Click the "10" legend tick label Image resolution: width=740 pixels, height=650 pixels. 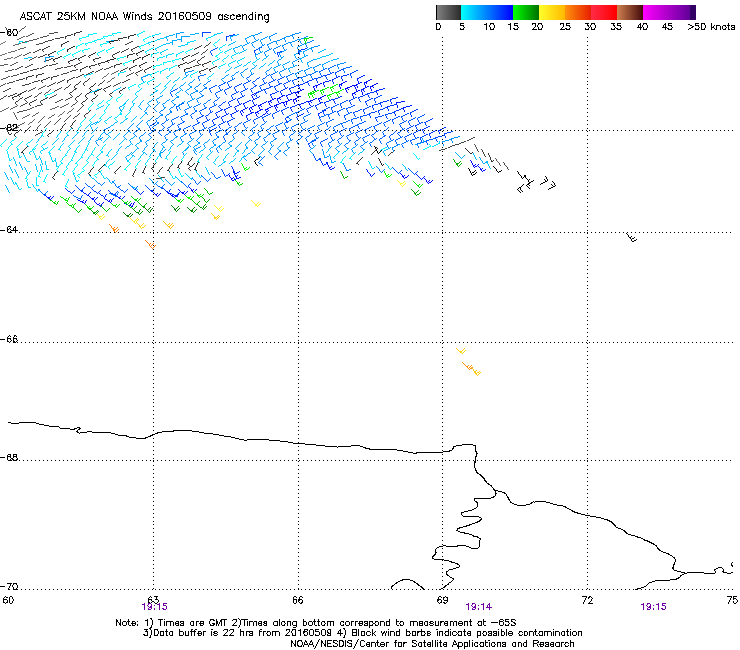[x=489, y=27]
